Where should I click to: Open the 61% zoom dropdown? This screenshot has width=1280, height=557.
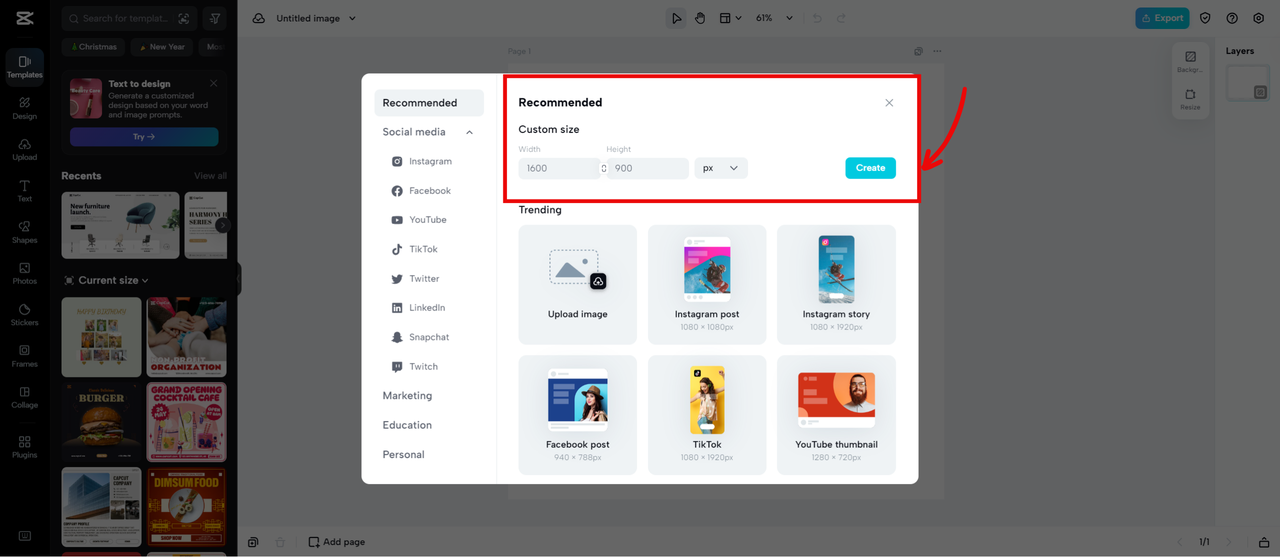[x=774, y=18]
